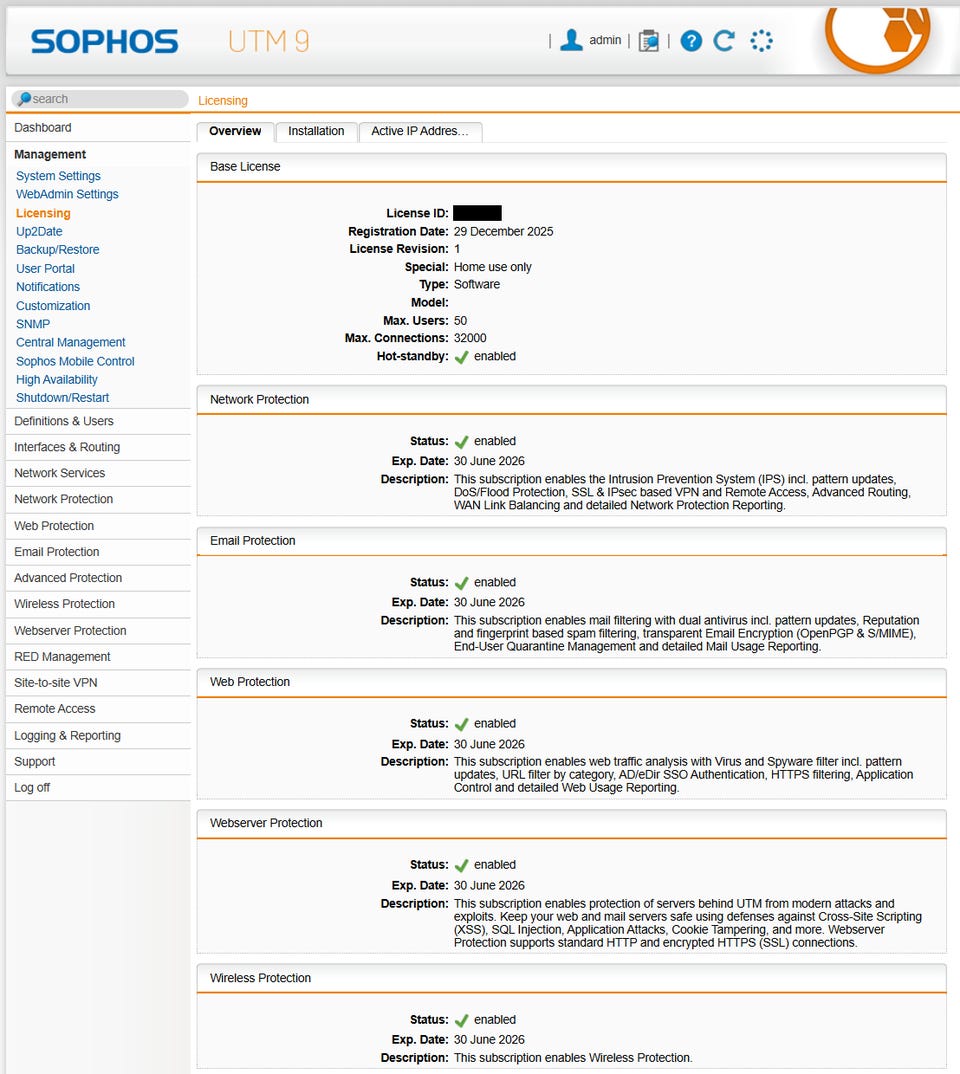Expand Definitions & Users menu
The width and height of the screenshot is (960, 1074).
(x=98, y=421)
